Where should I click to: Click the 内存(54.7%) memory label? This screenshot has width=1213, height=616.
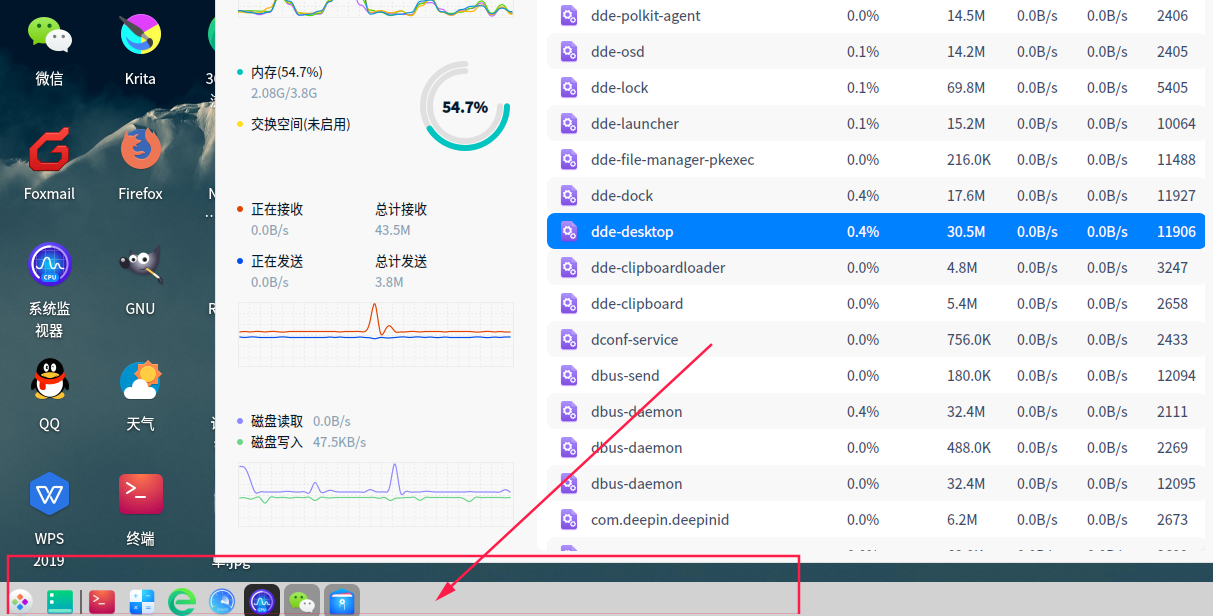click(286, 72)
